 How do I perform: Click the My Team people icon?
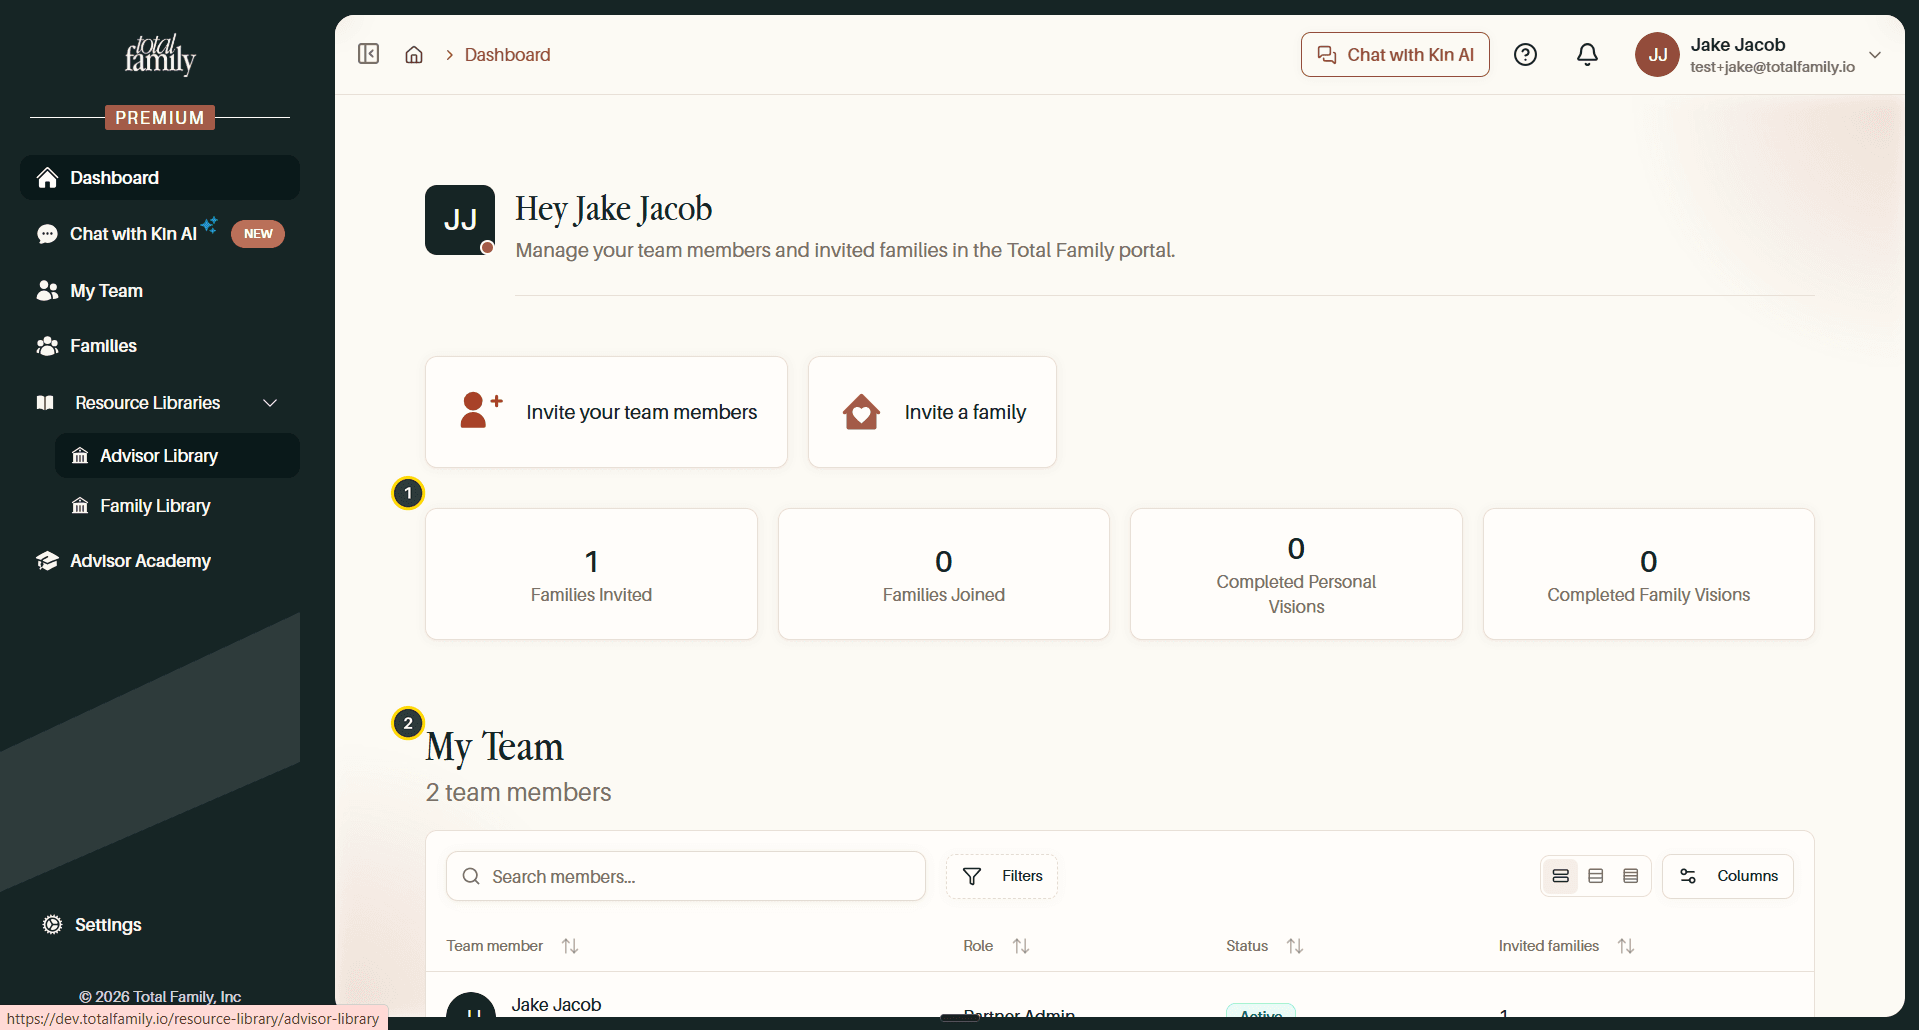(x=47, y=291)
